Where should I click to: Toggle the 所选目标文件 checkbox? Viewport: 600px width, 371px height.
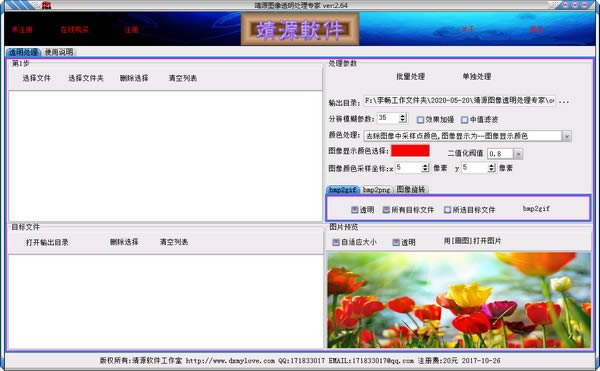(447, 210)
